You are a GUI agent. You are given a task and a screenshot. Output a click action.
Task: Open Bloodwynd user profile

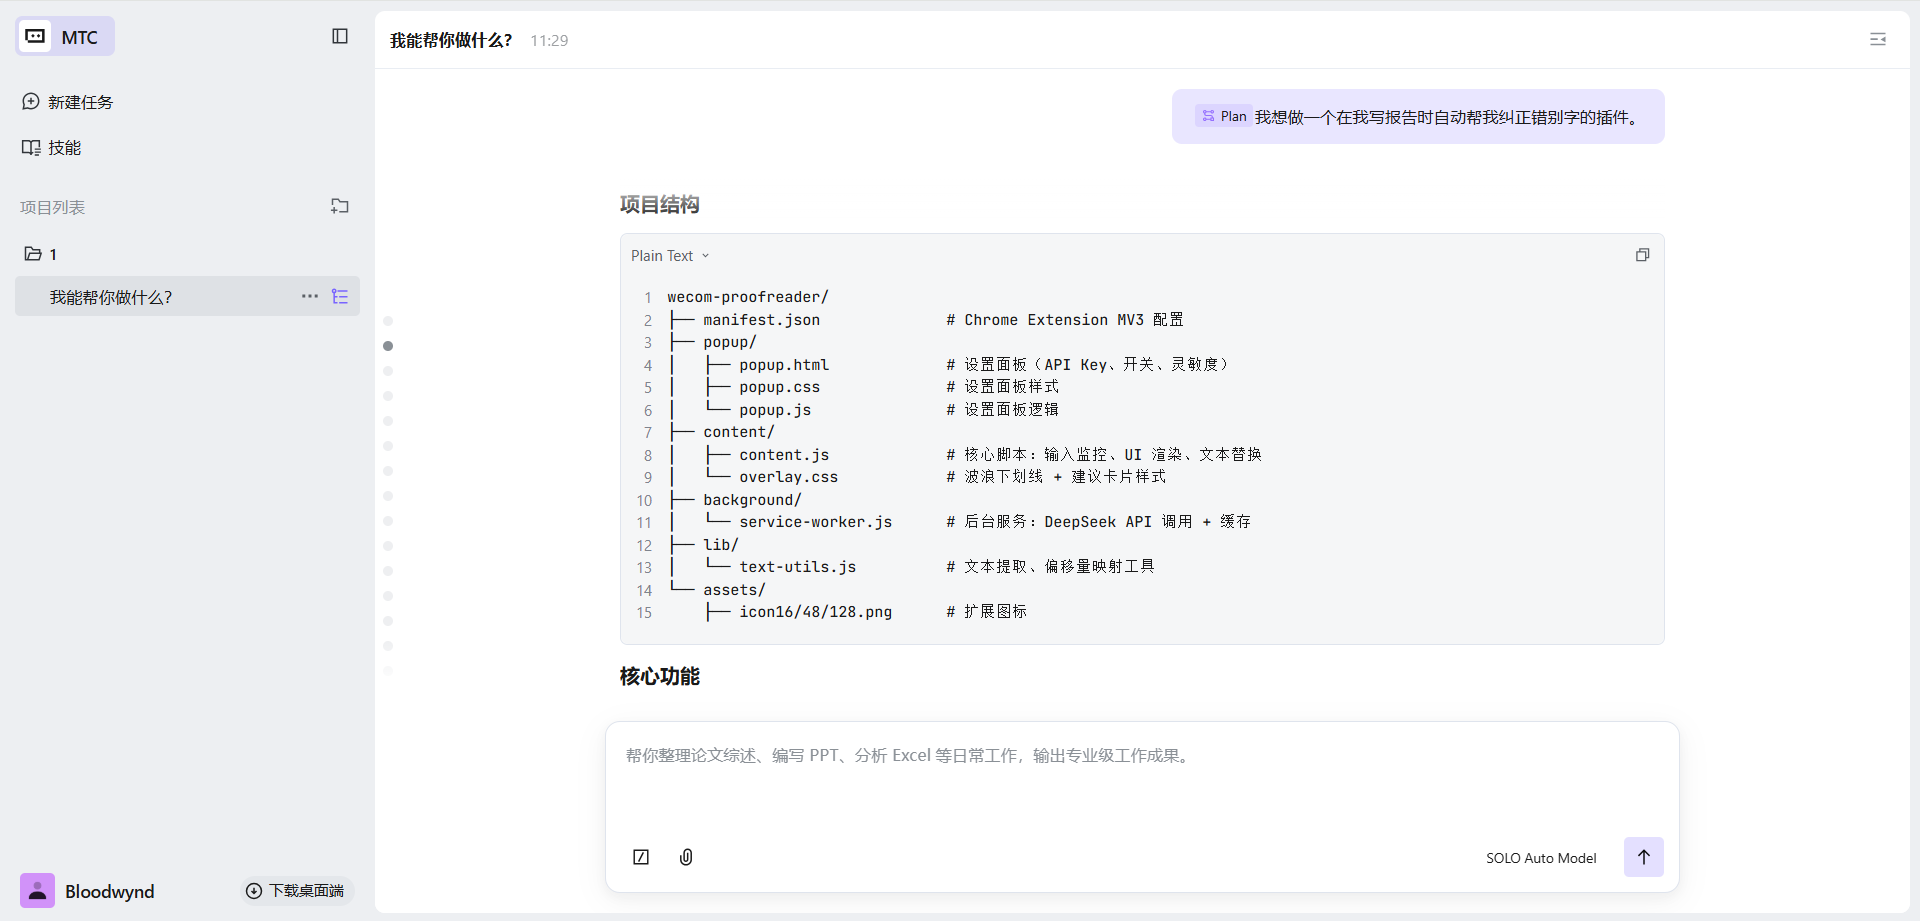point(88,891)
